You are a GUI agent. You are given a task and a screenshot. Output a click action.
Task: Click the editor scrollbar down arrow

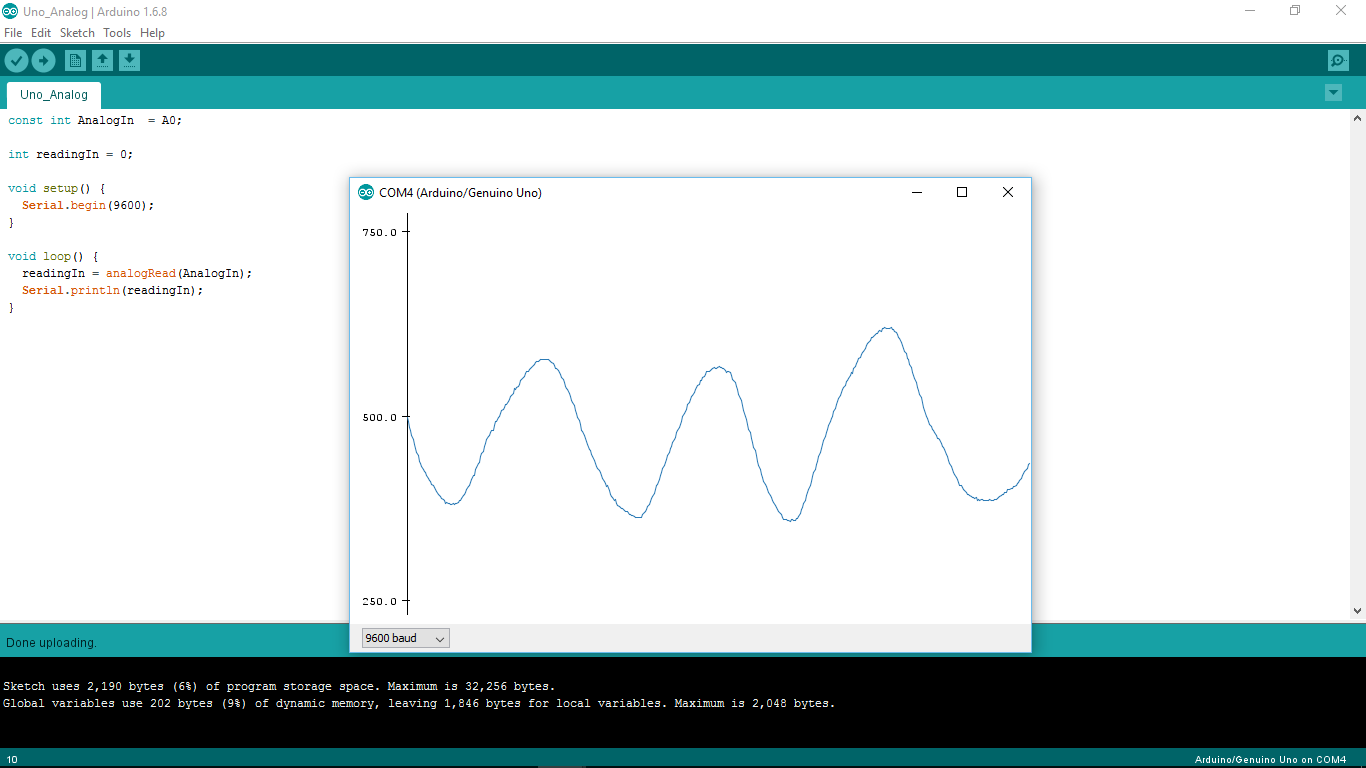(1358, 611)
